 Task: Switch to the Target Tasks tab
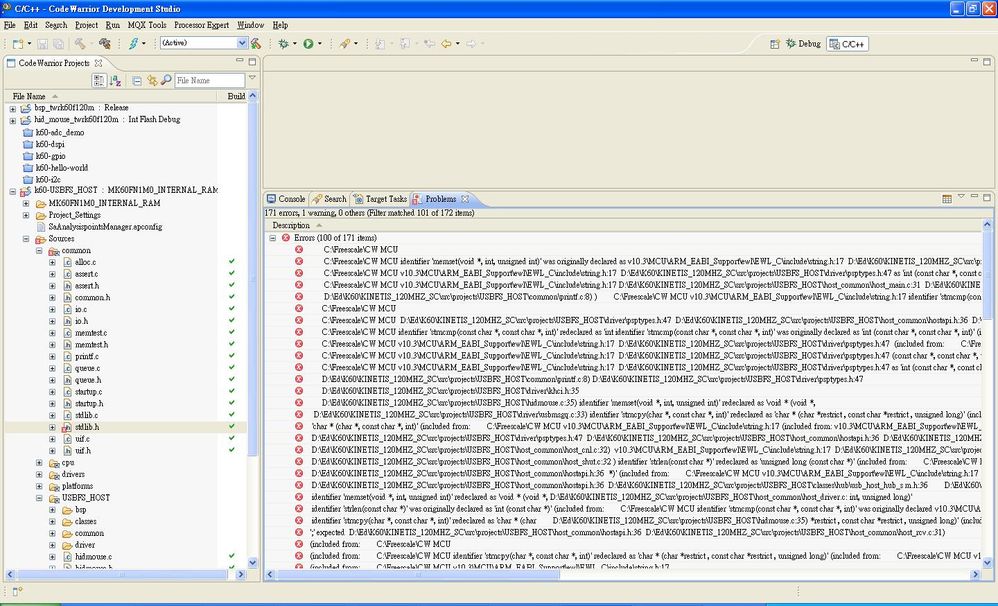tap(380, 199)
